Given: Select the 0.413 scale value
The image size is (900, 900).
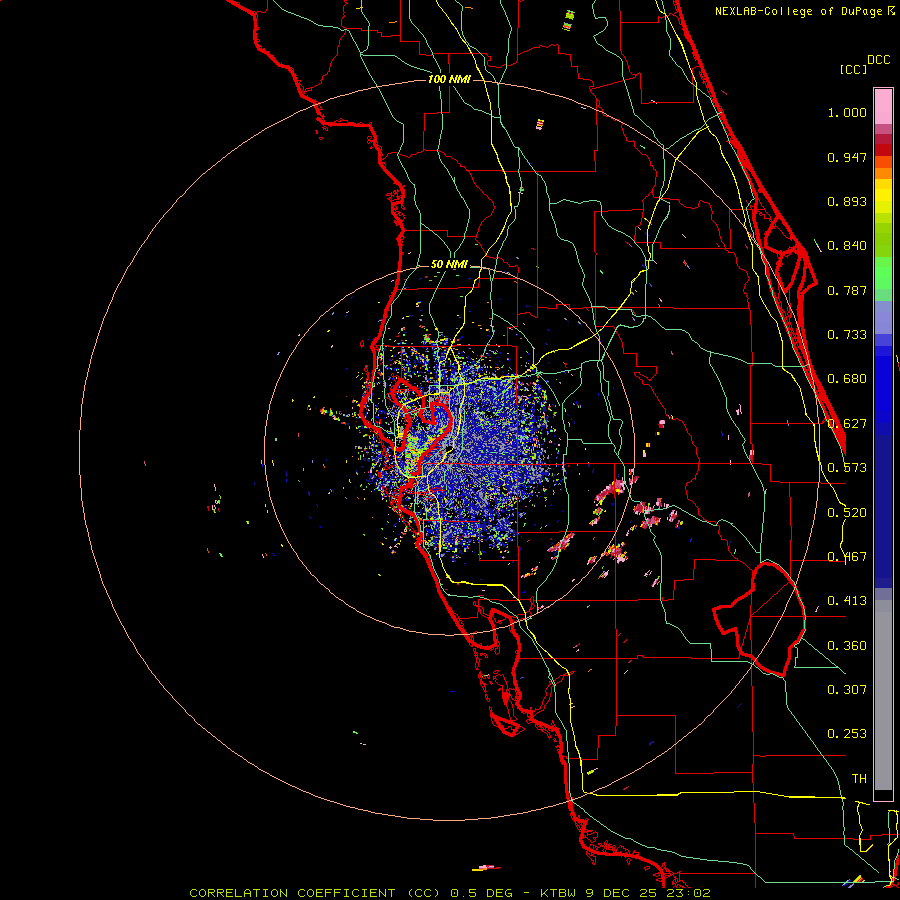Looking at the screenshot, I should click(x=847, y=601).
